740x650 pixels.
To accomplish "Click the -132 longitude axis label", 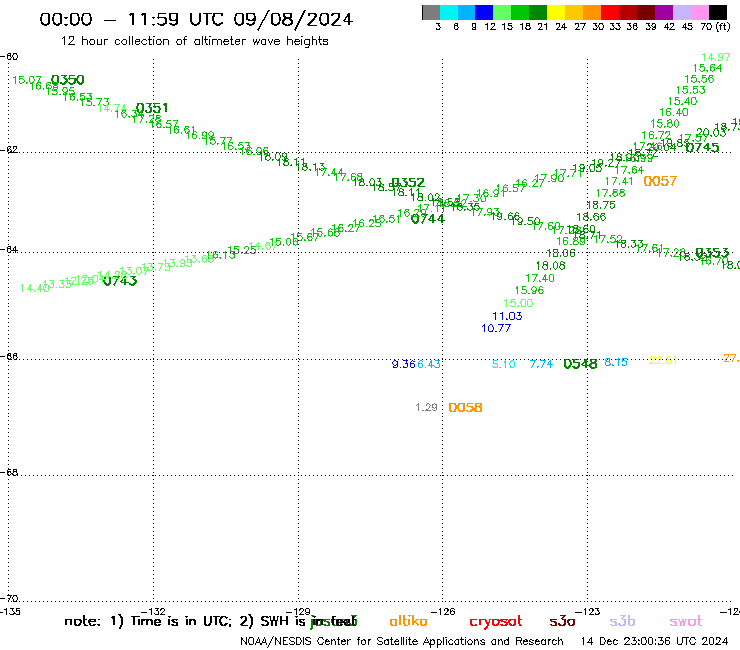I will pos(153,612).
